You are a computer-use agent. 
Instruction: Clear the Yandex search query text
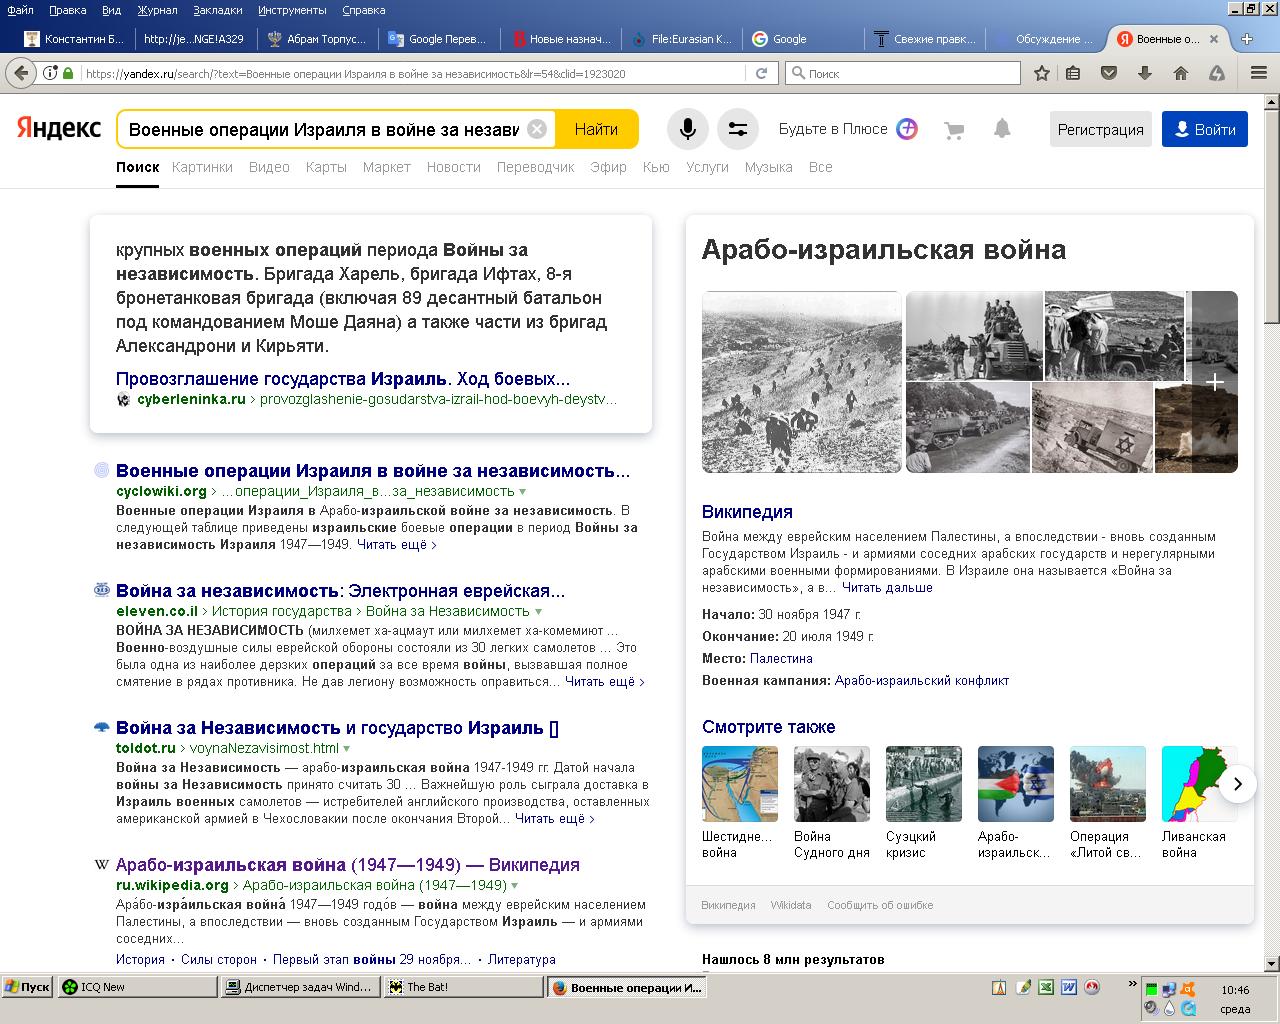pos(537,130)
